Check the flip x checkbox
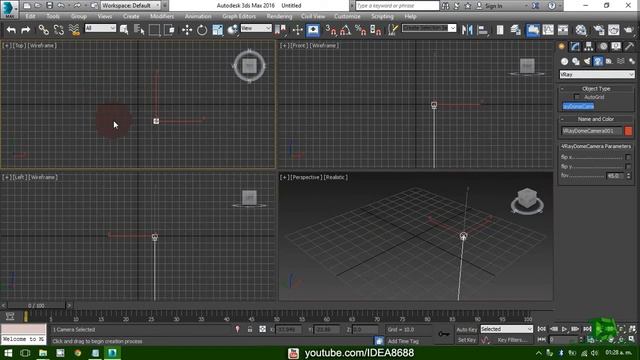This screenshot has width=640, height=360. coord(628,157)
